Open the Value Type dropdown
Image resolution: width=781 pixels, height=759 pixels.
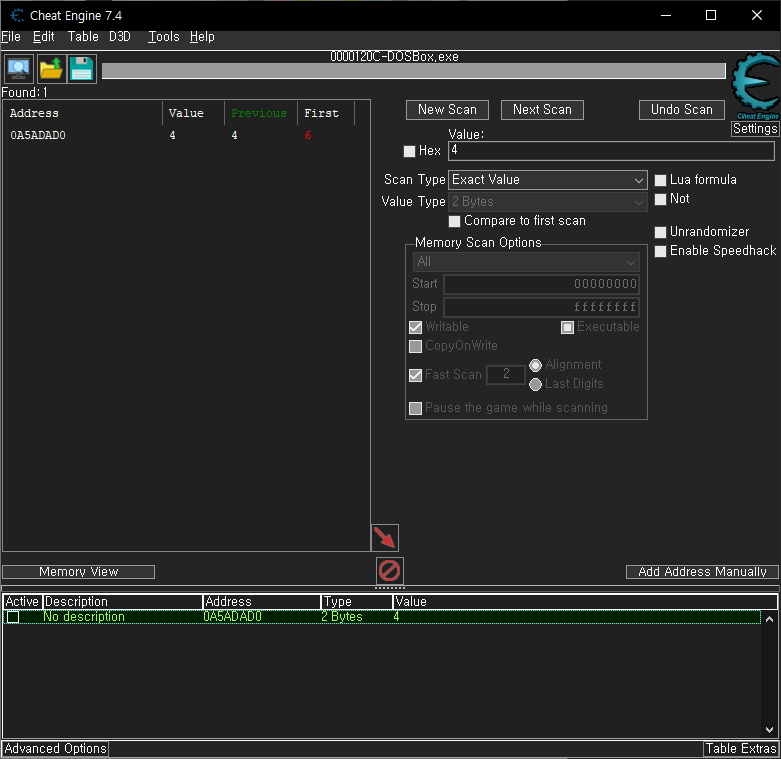coord(548,202)
